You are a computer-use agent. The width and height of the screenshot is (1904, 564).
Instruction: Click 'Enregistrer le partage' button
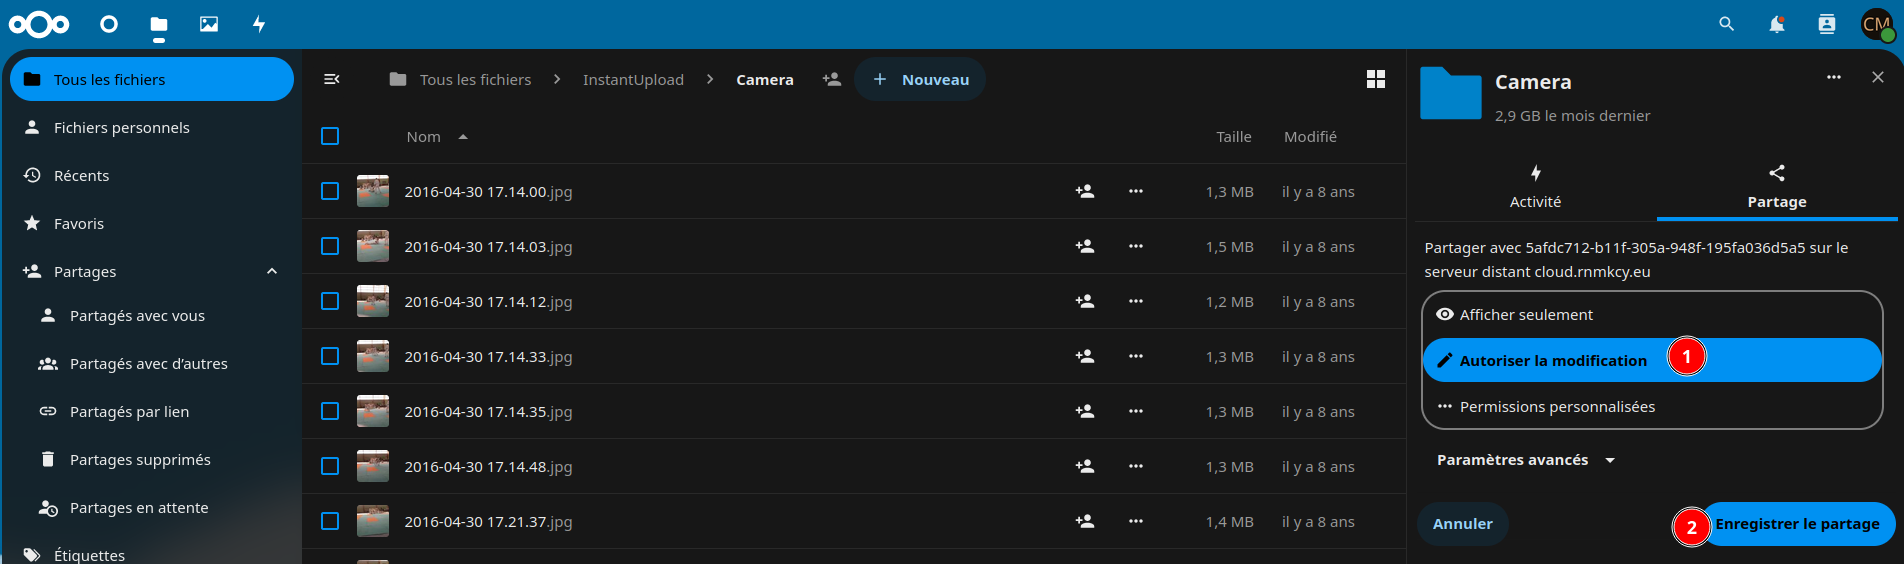1797,524
